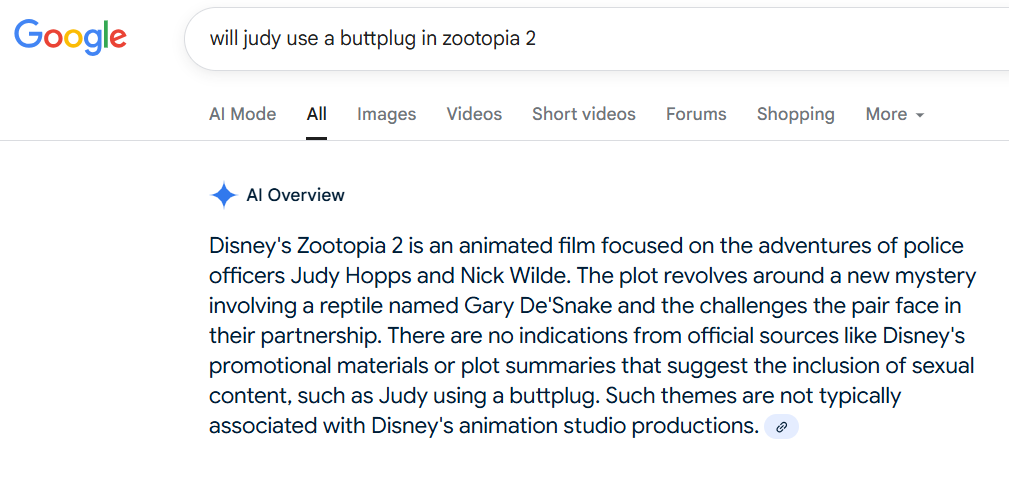Click the blue AI Overview sparkle icon
1009x481 pixels.
223,195
